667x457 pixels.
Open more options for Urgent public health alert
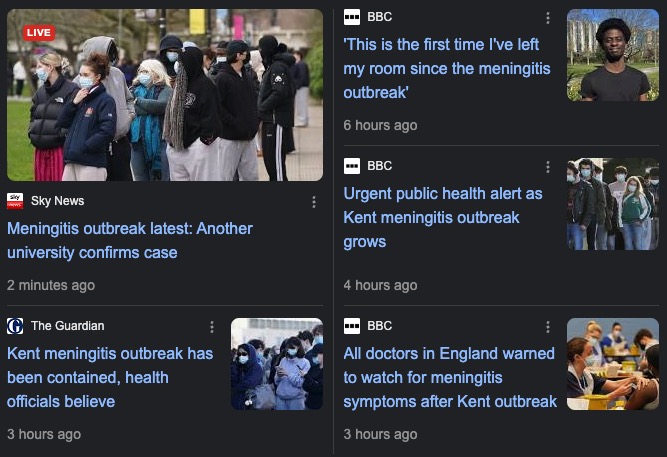click(548, 167)
